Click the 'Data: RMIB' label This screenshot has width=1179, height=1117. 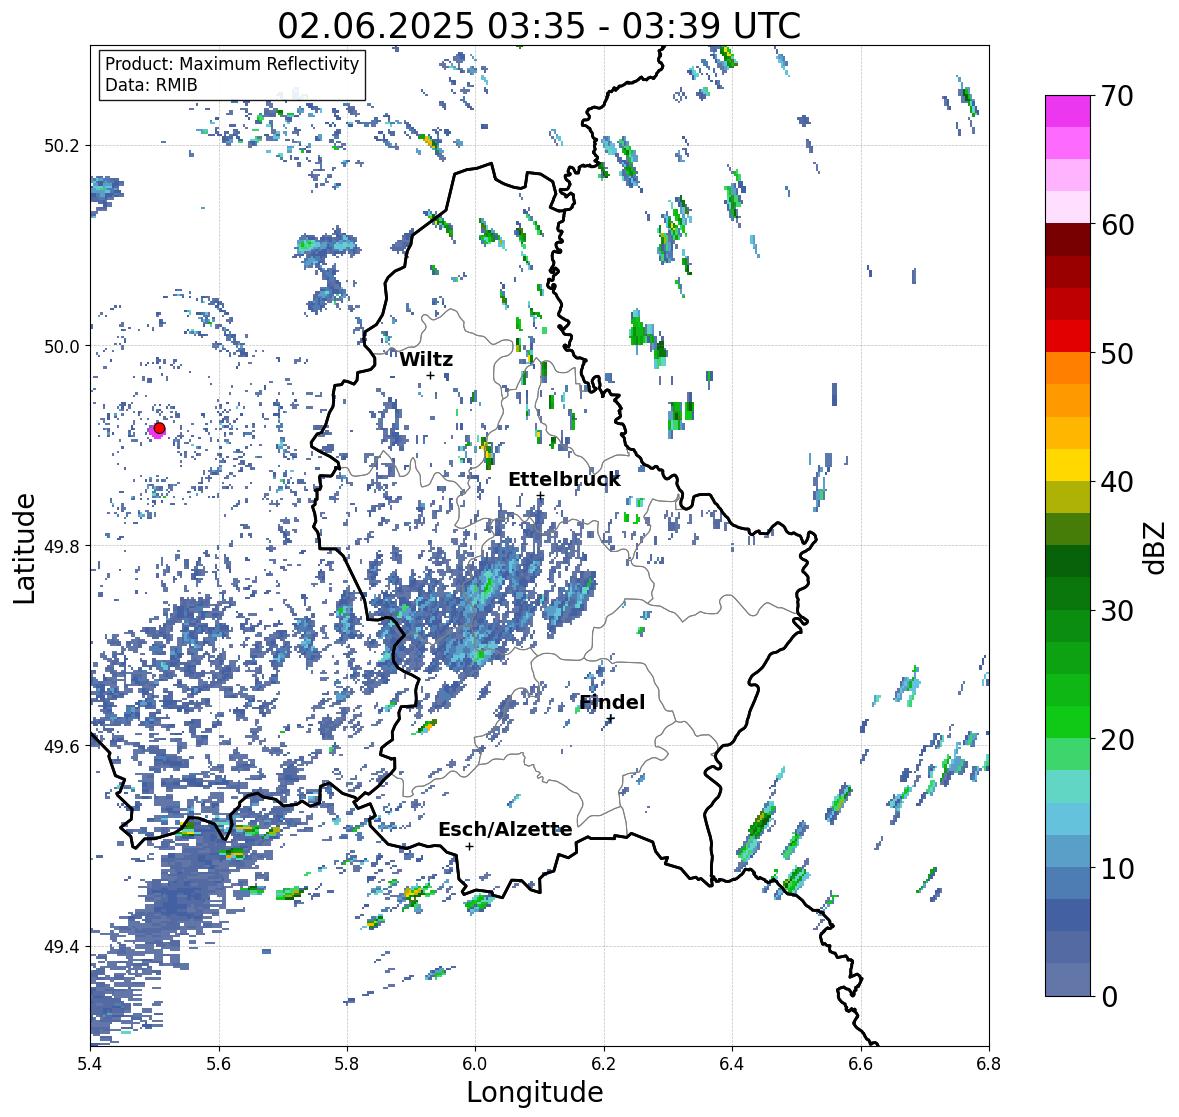(151, 85)
